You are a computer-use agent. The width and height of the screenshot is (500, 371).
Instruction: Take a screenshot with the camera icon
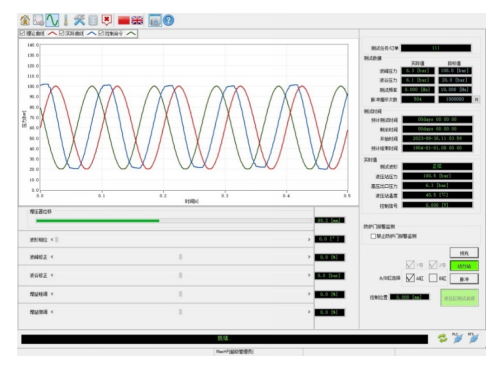click(155, 20)
